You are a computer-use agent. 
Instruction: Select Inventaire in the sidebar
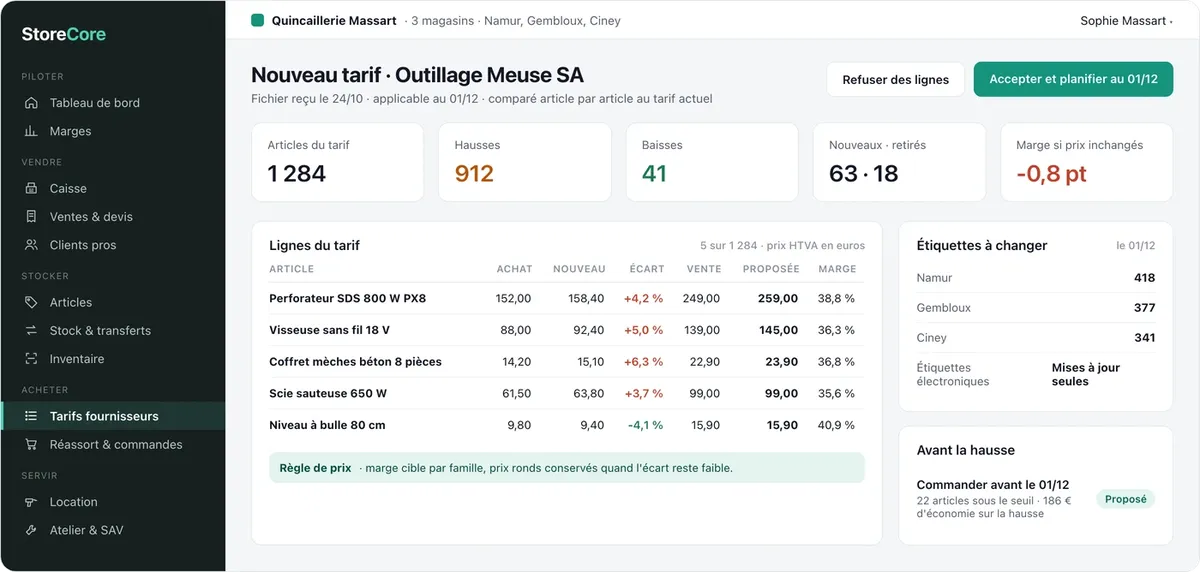[x=112, y=359]
